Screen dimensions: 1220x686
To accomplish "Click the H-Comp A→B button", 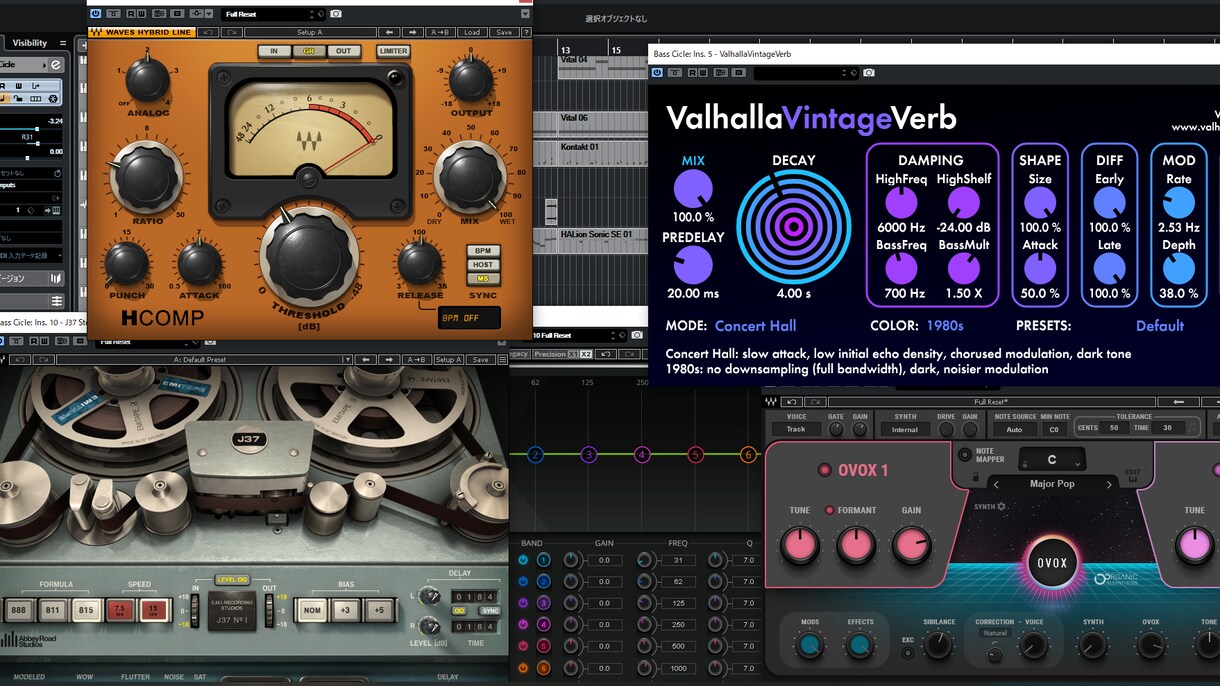I will click(441, 32).
